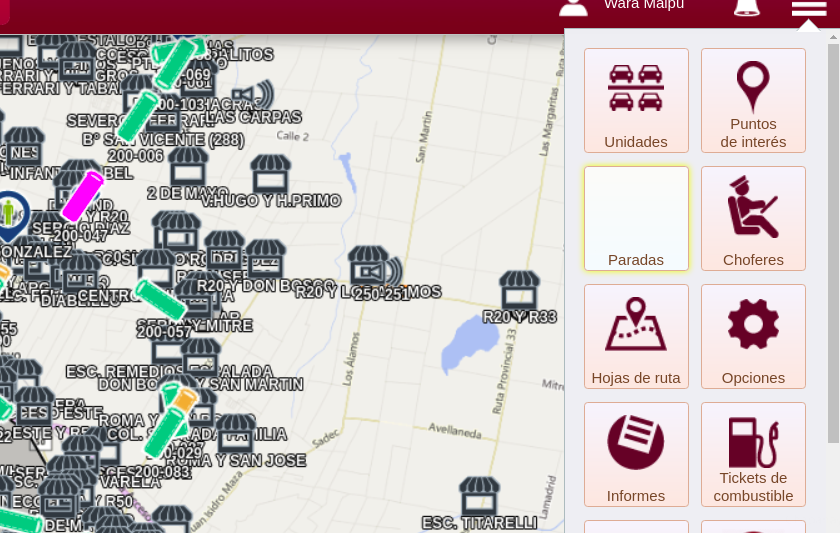Click the Wara Maipu account name
Image resolution: width=840 pixels, height=533 pixels.
click(x=644, y=5)
